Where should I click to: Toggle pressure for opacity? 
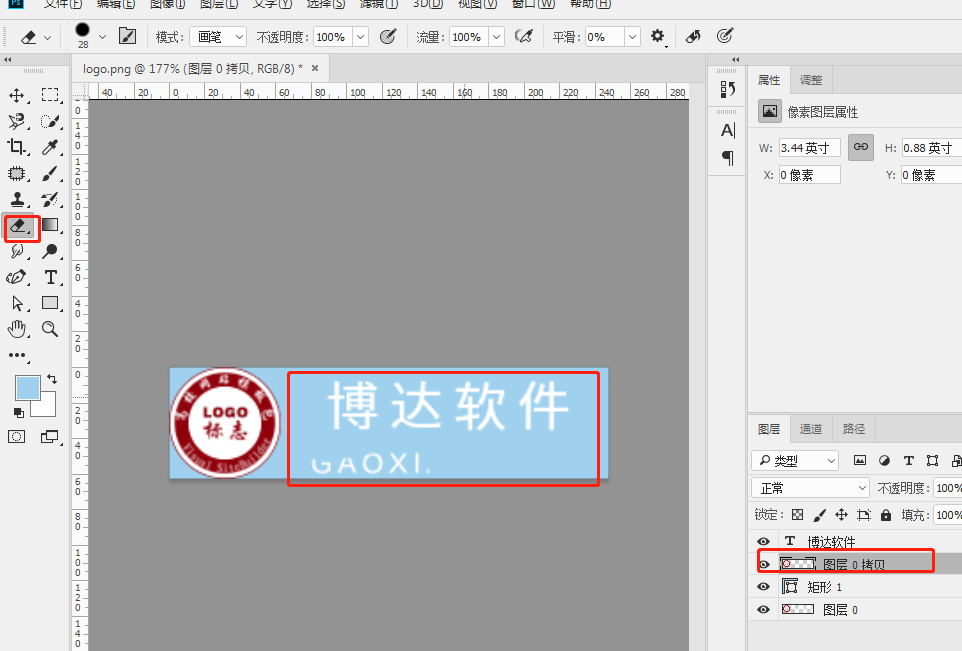pyautogui.click(x=388, y=37)
